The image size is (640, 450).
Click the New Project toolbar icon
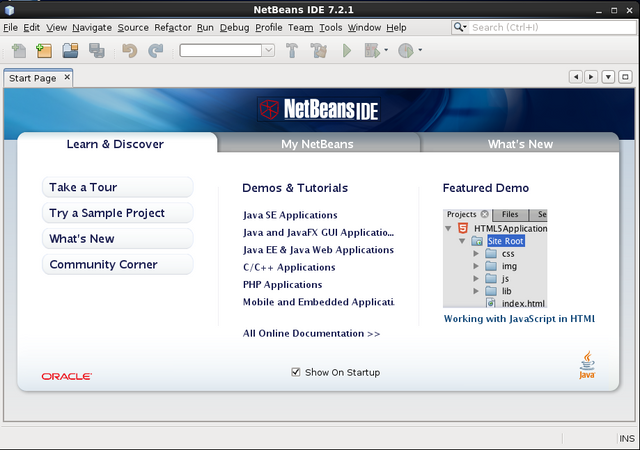[44, 50]
